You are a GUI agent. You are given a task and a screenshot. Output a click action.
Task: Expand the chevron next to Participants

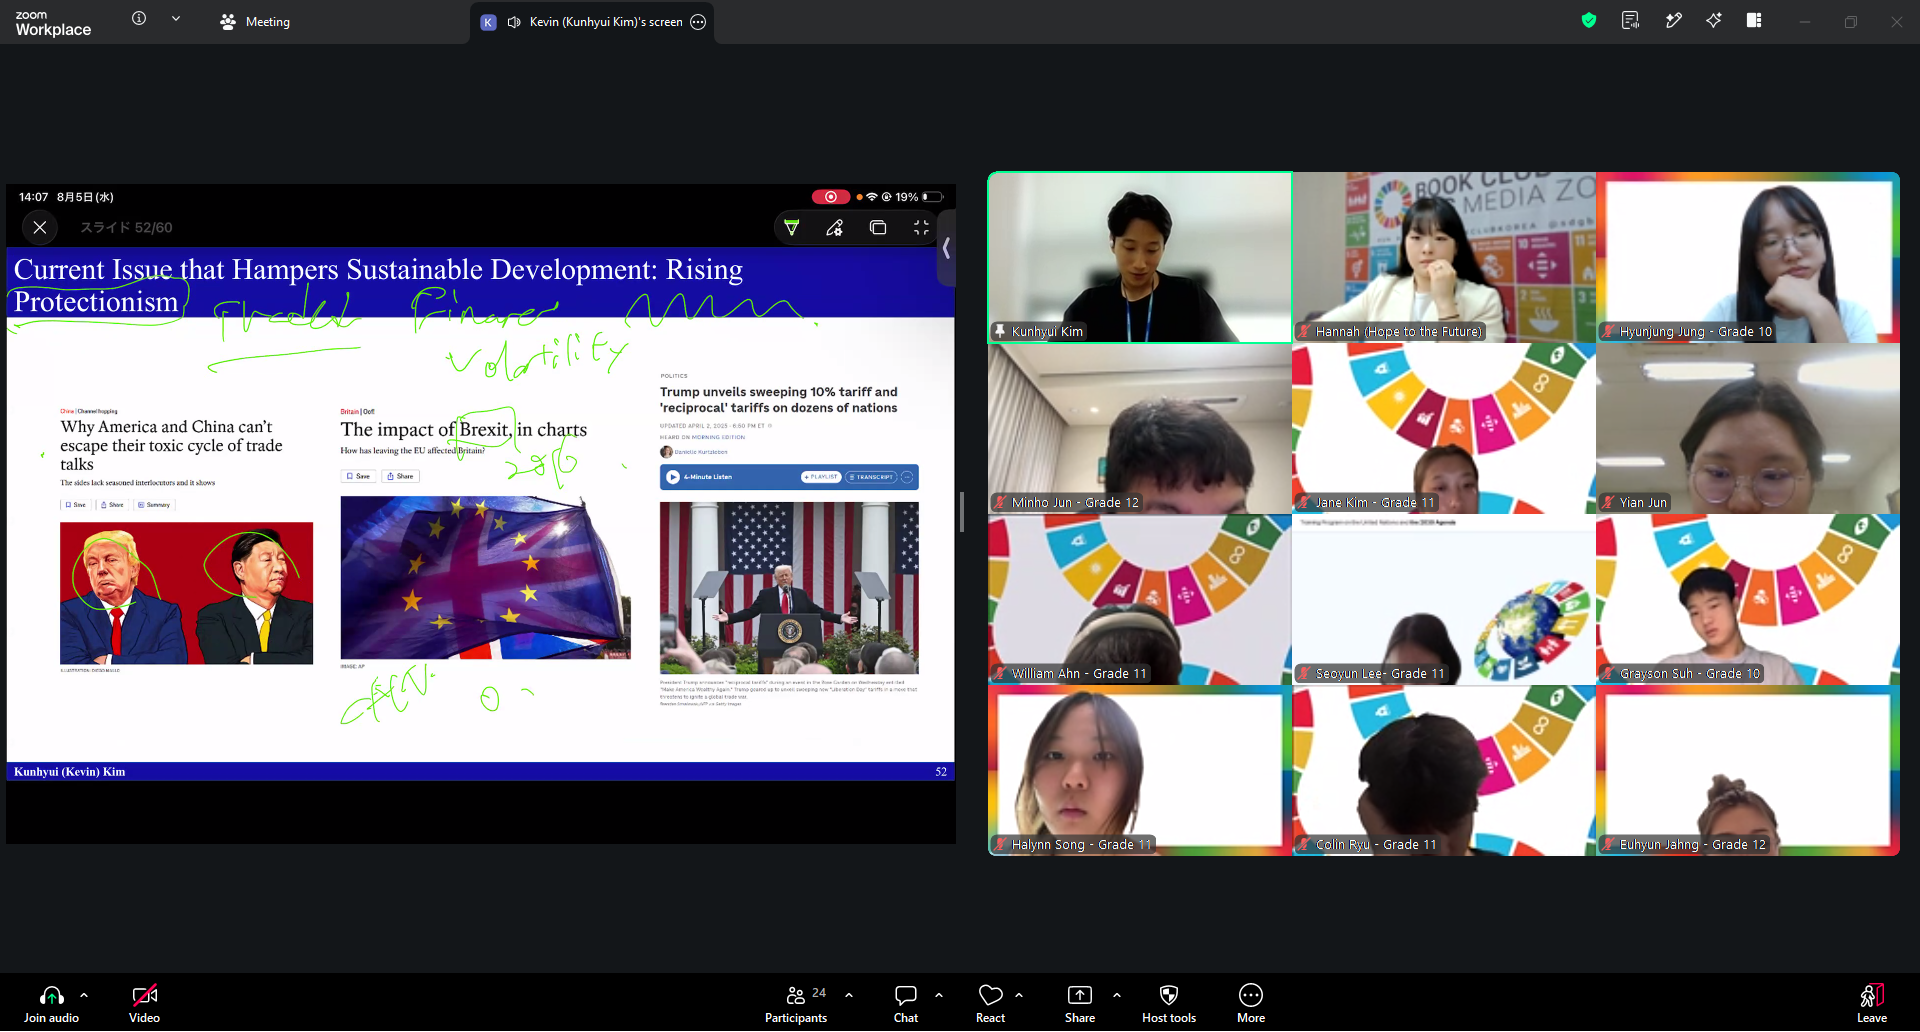click(849, 995)
